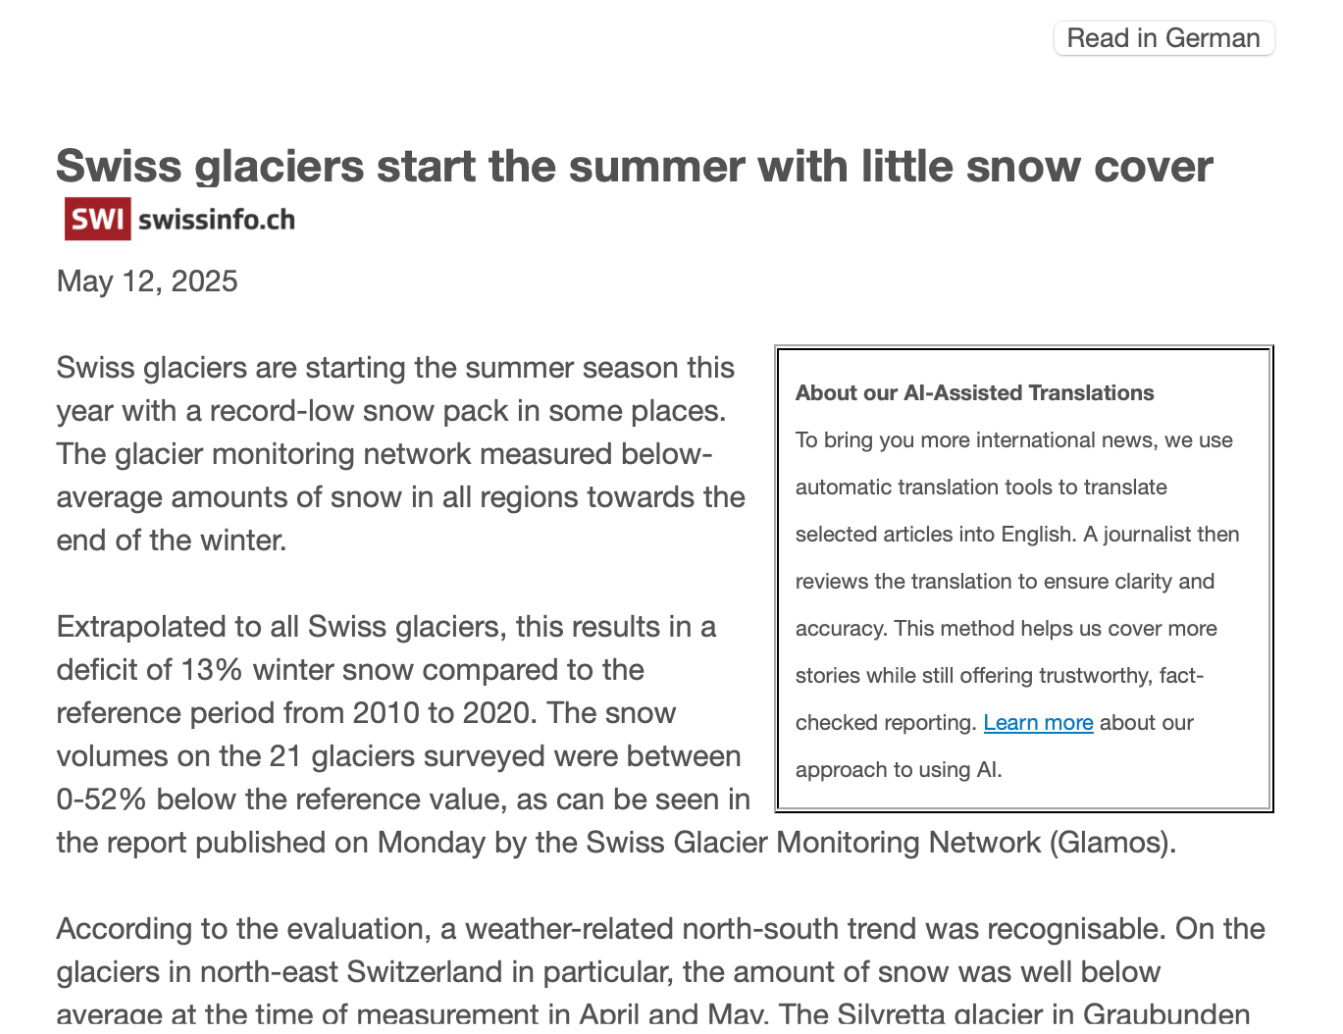Click the phrase "approach to using AI"
The width and height of the screenshot is (1343, 1034).
tap(897, 769)
